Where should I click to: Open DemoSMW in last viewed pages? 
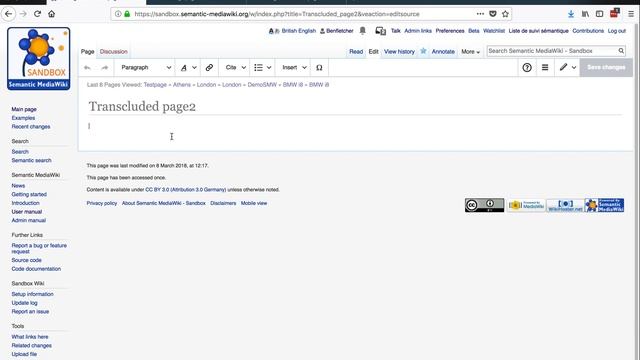coord(262,84)
